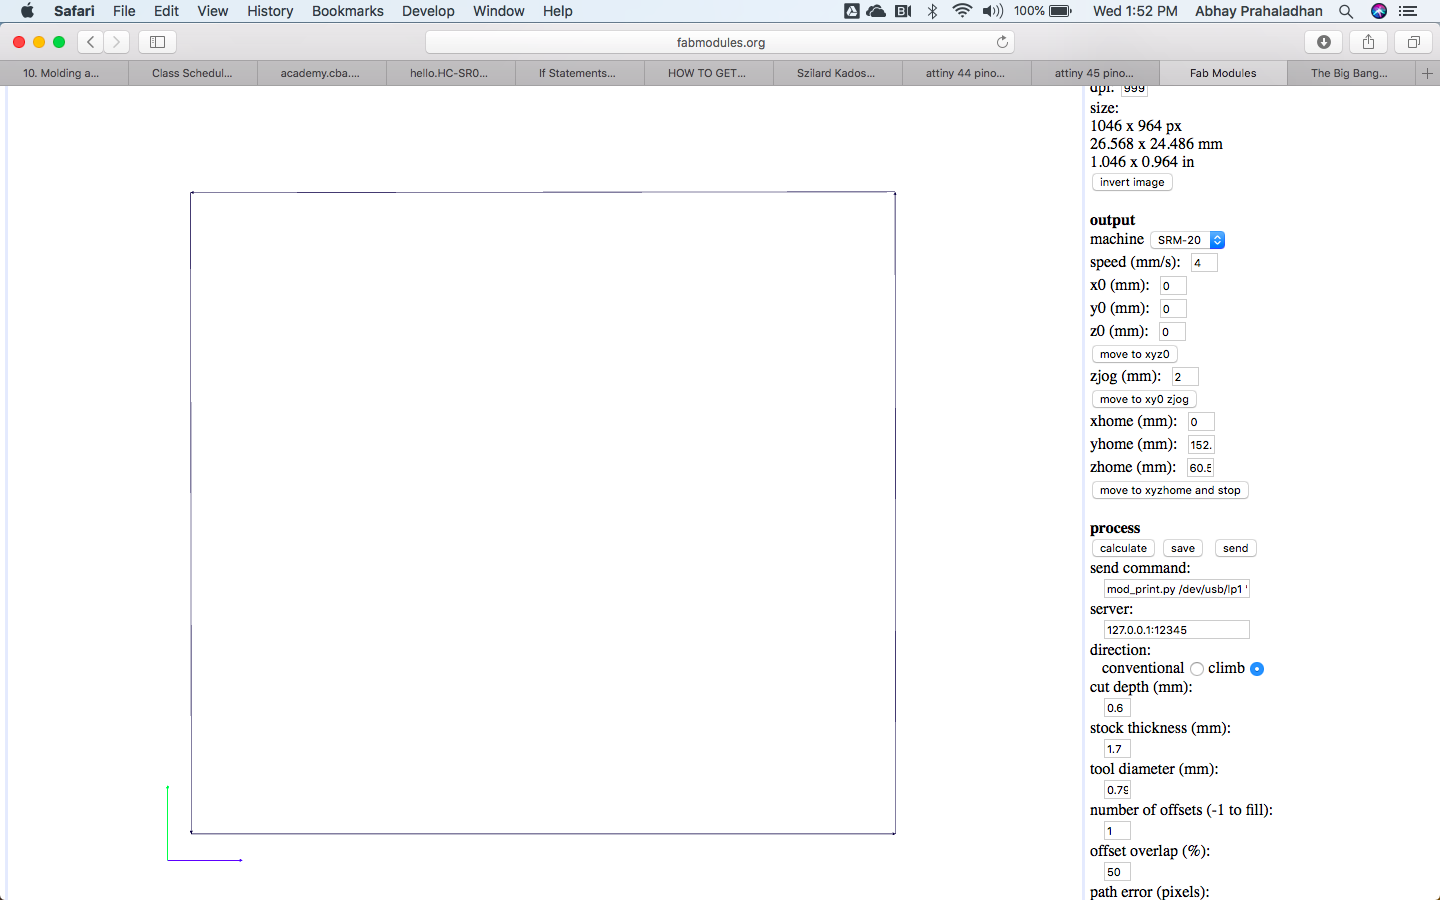Click the cloud icon in menu bar
The width and height of the screenshot is (1440, 900).
click(876, 11)
